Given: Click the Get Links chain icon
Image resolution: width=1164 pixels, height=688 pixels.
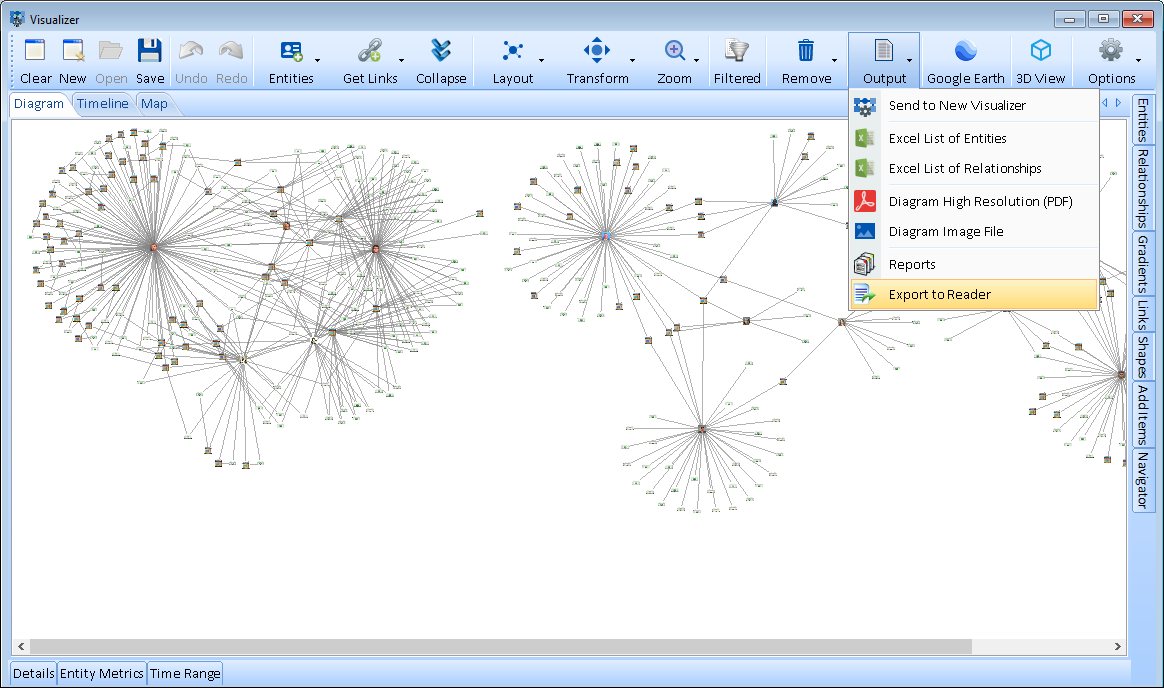Looking at the screenshot, I should [370, 50].
